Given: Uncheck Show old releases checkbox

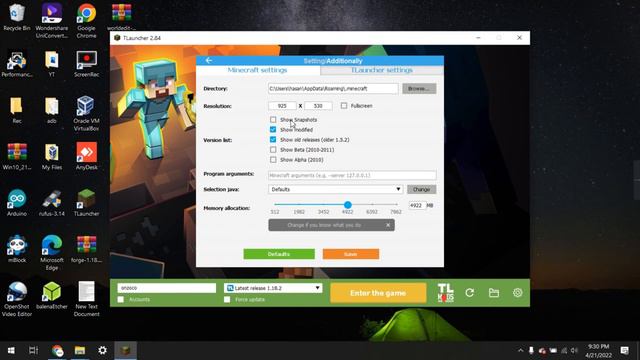Looking at the screenshot, I should [x=273, y=140].
